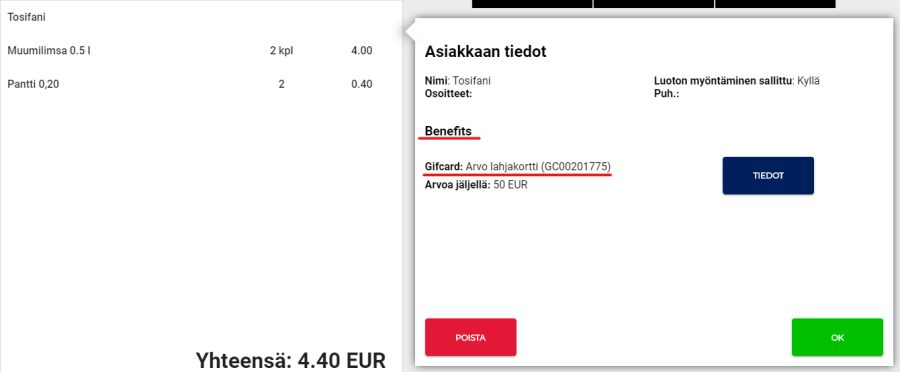Click the Nimi: Tosifani field in popup
This screenshot has width=900, height=372.
point(457,81)
